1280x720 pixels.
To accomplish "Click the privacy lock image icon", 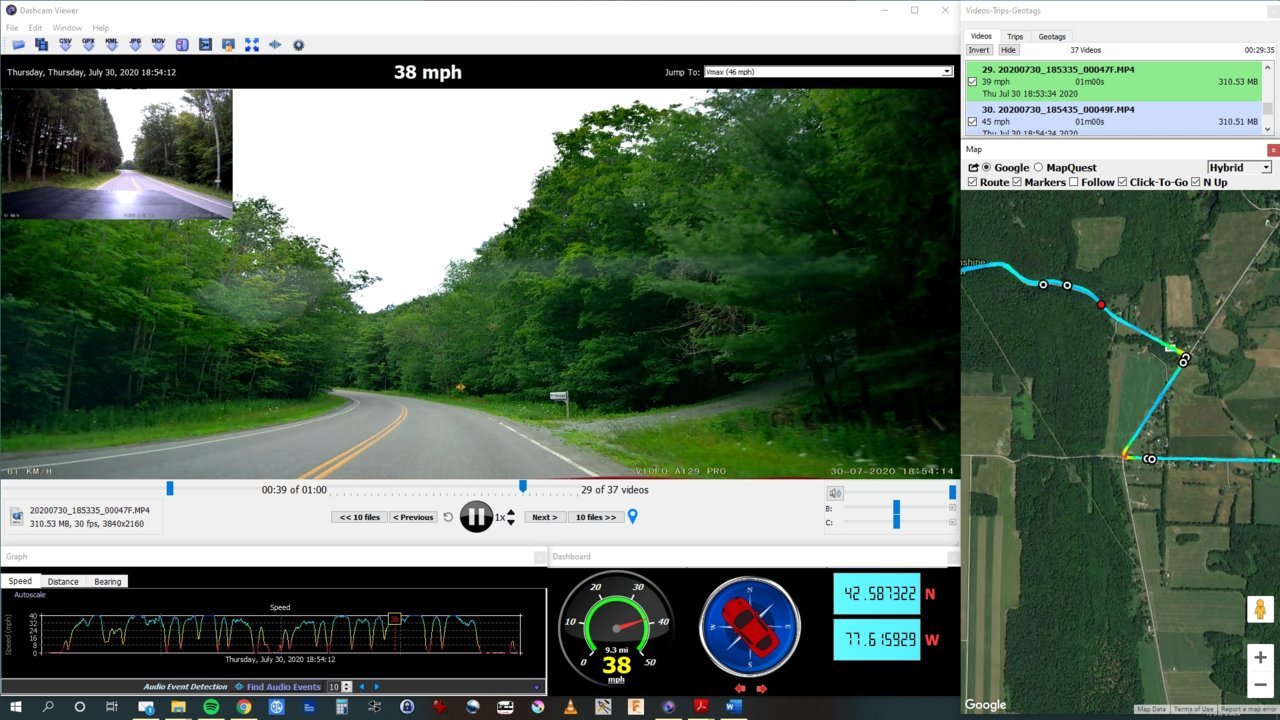I will pyautogui.click(x=228, y=44).
